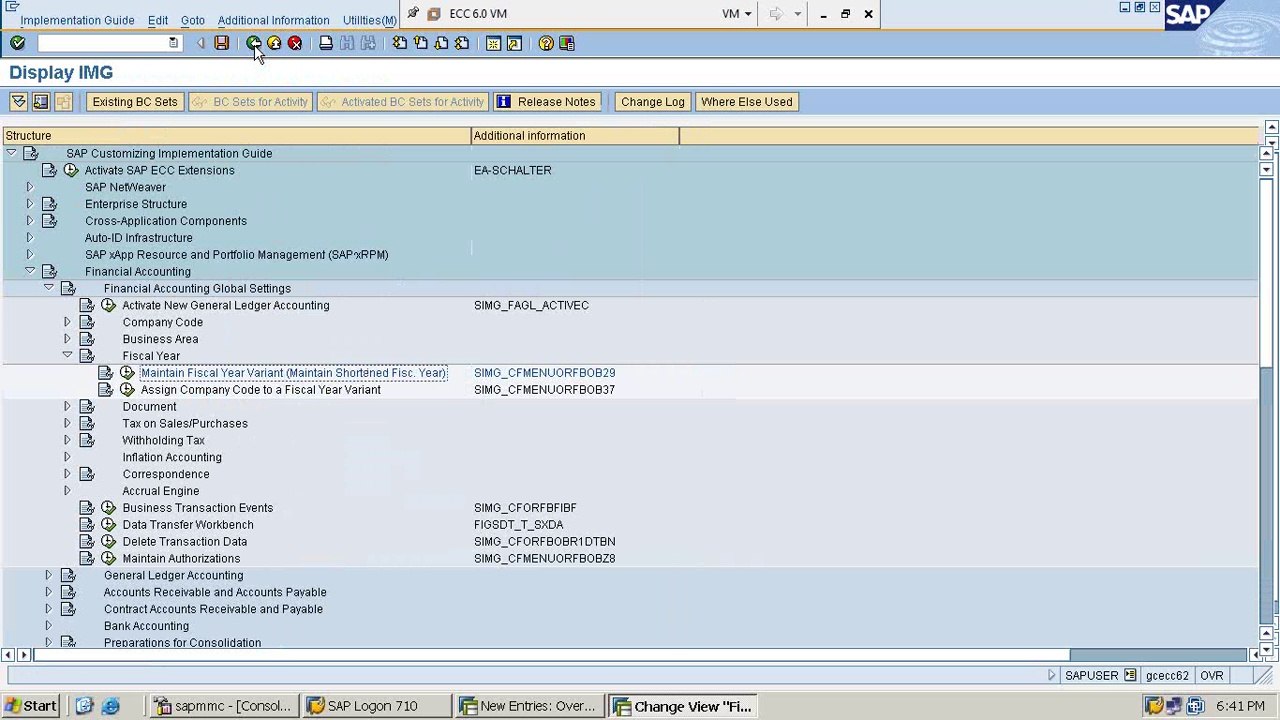The image size is (1280, 720).
Task: Click Where Else Used button
Action: pyautogui.click(x=747, y=101)
